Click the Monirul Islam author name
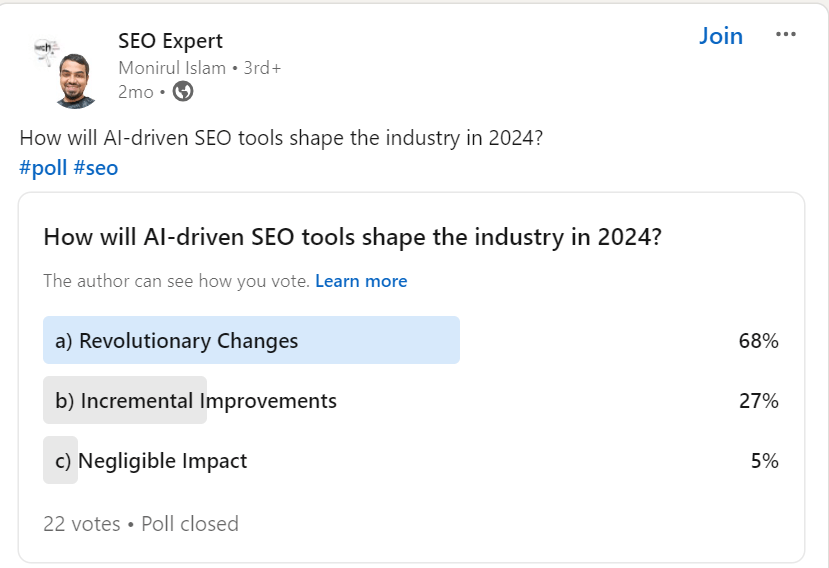The image size is (829, 568). [x=172, y=68]
